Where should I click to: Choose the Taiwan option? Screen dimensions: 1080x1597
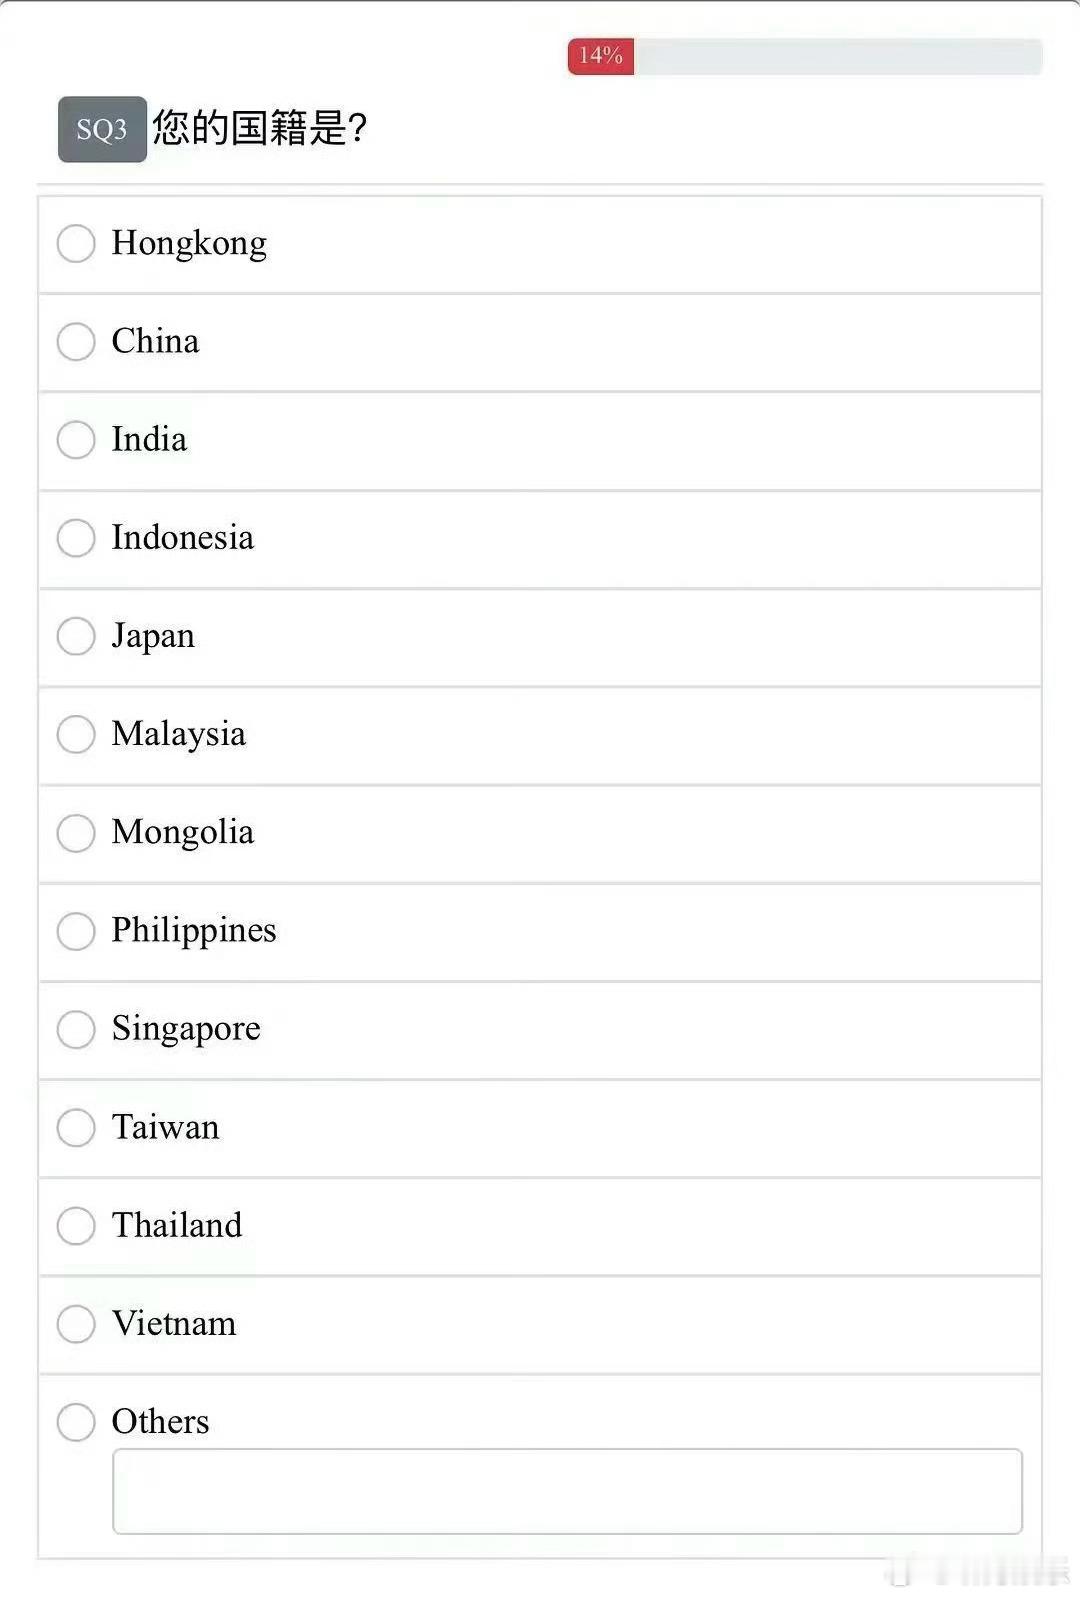[76, 1127]
